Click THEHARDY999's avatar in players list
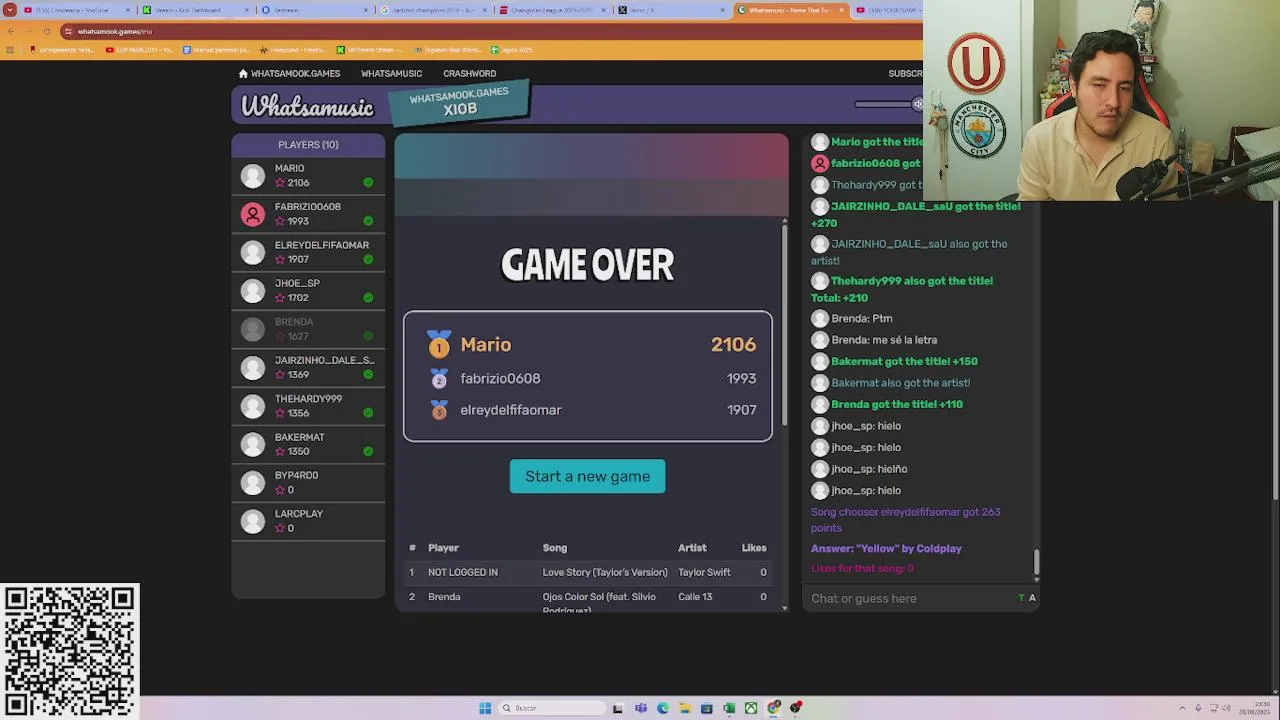This screenshot has width=1280, height=720. (253, 406)
